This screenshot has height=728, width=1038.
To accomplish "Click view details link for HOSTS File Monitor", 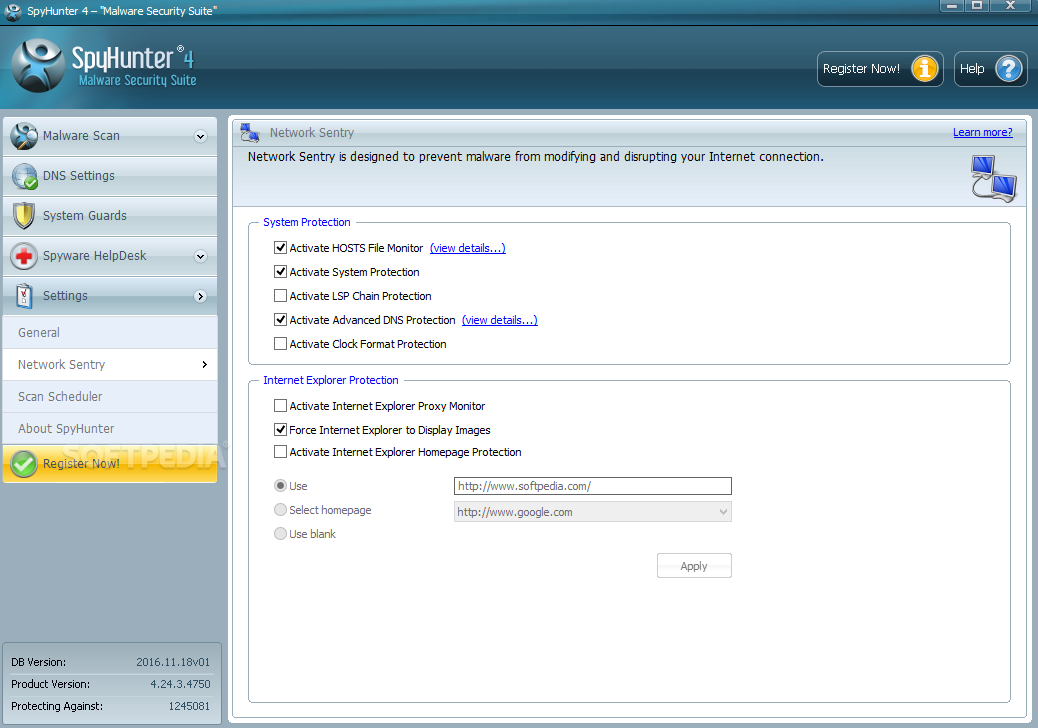I will tap(467, 248).
